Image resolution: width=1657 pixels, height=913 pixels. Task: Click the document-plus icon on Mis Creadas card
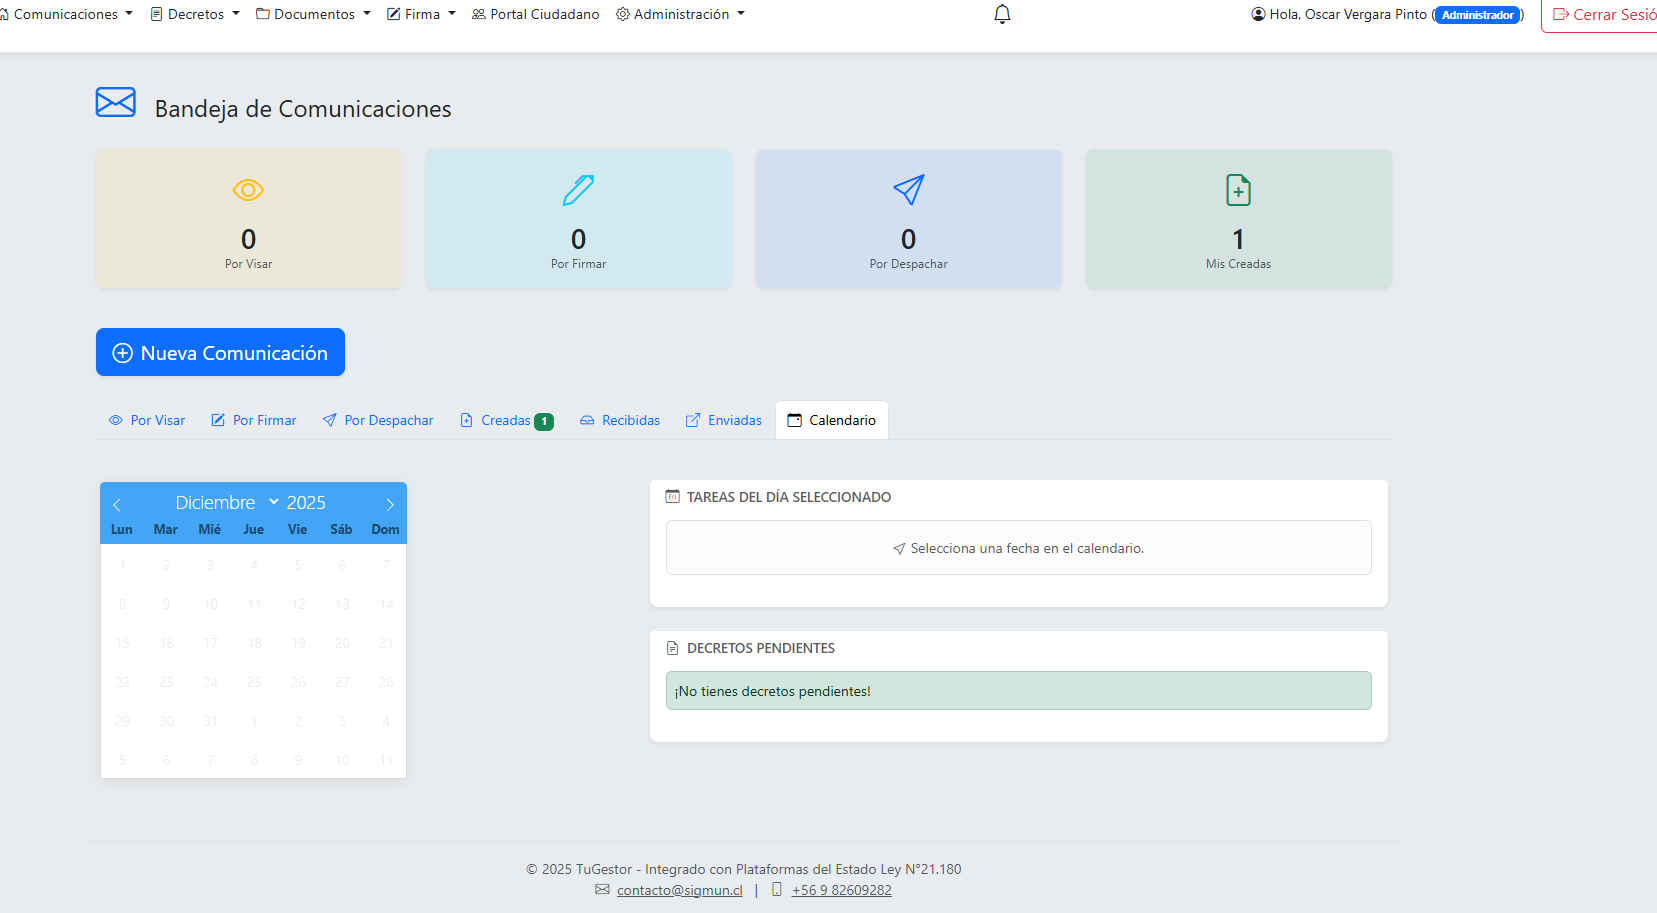point(1238,190)
